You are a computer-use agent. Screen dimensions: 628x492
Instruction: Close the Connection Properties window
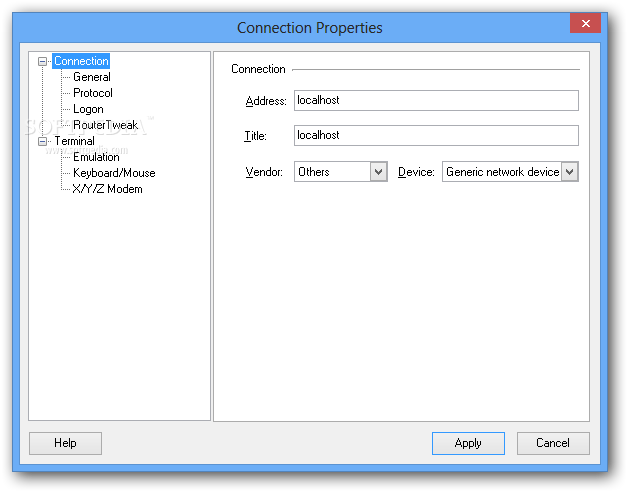pos(586,23)
